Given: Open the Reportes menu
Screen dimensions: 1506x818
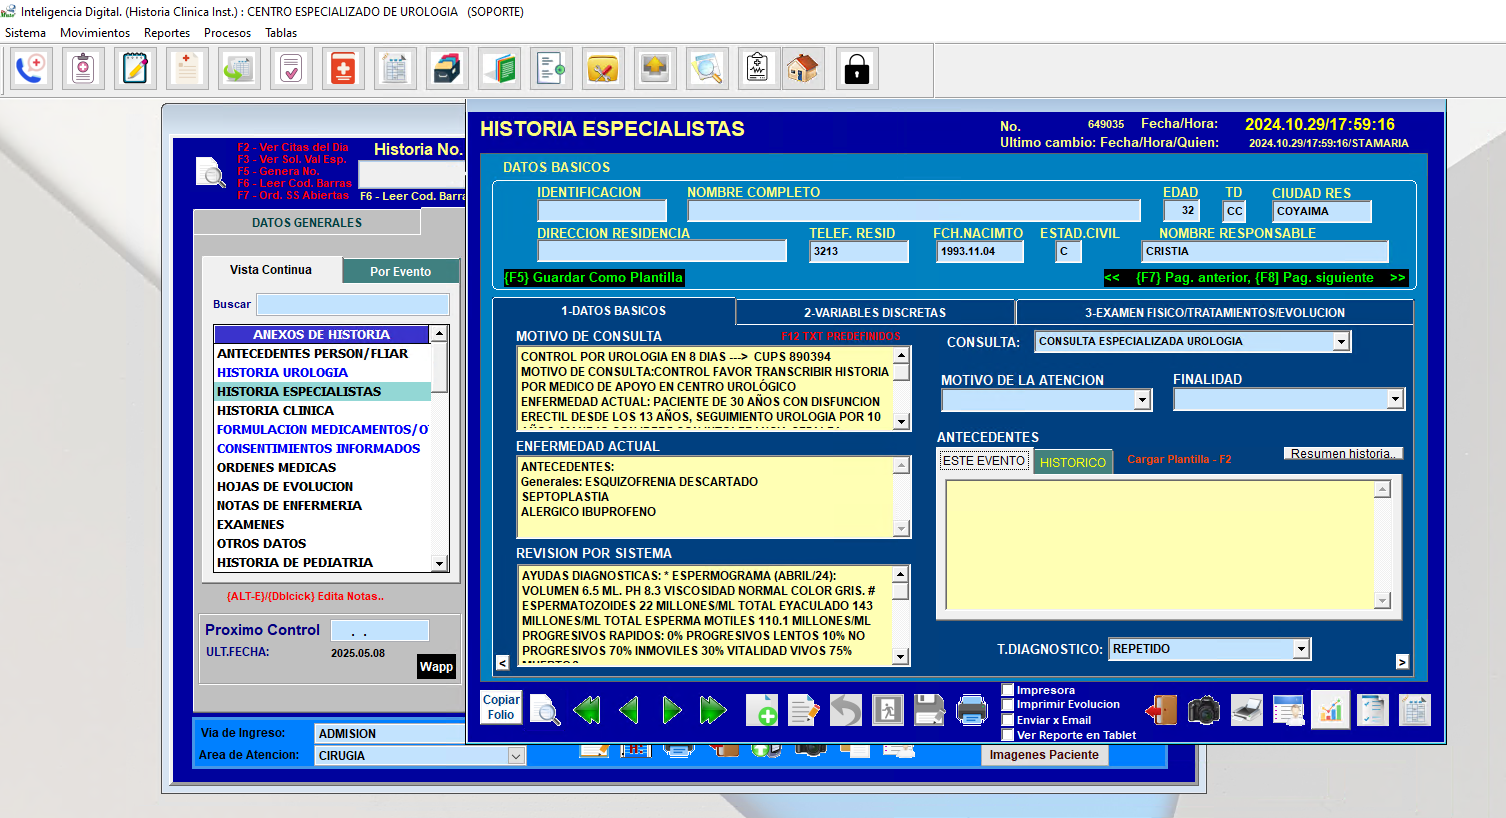Looking at the screenshot, I should (x=166, y=33).
